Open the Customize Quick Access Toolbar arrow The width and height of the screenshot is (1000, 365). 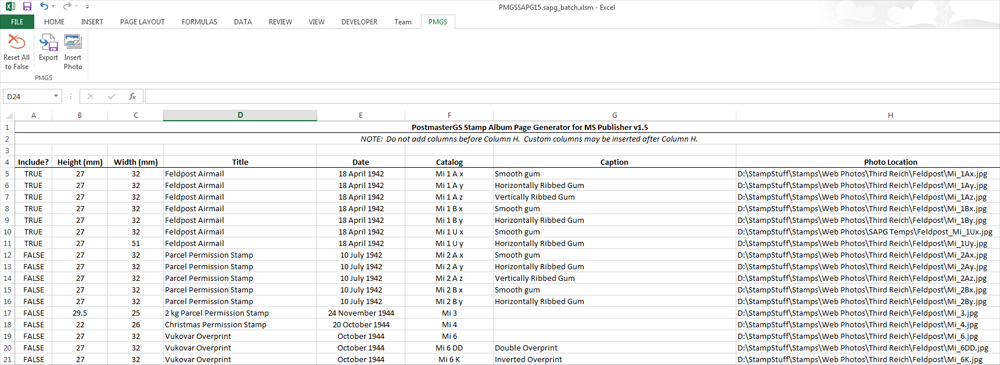(86, 6)
